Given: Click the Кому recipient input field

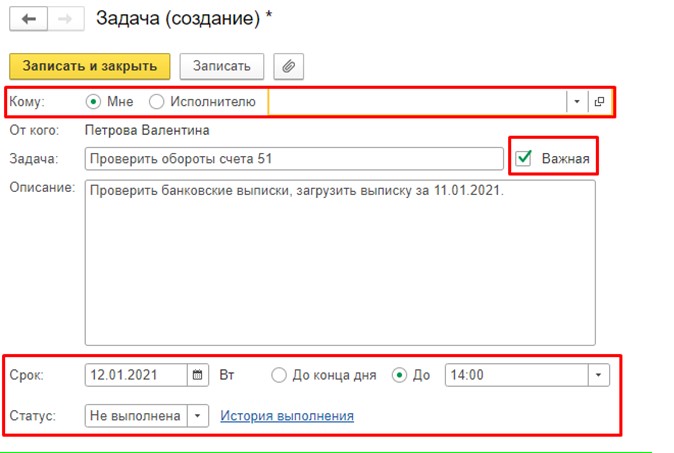Looking at the screenshot, I should click(416, 101).
